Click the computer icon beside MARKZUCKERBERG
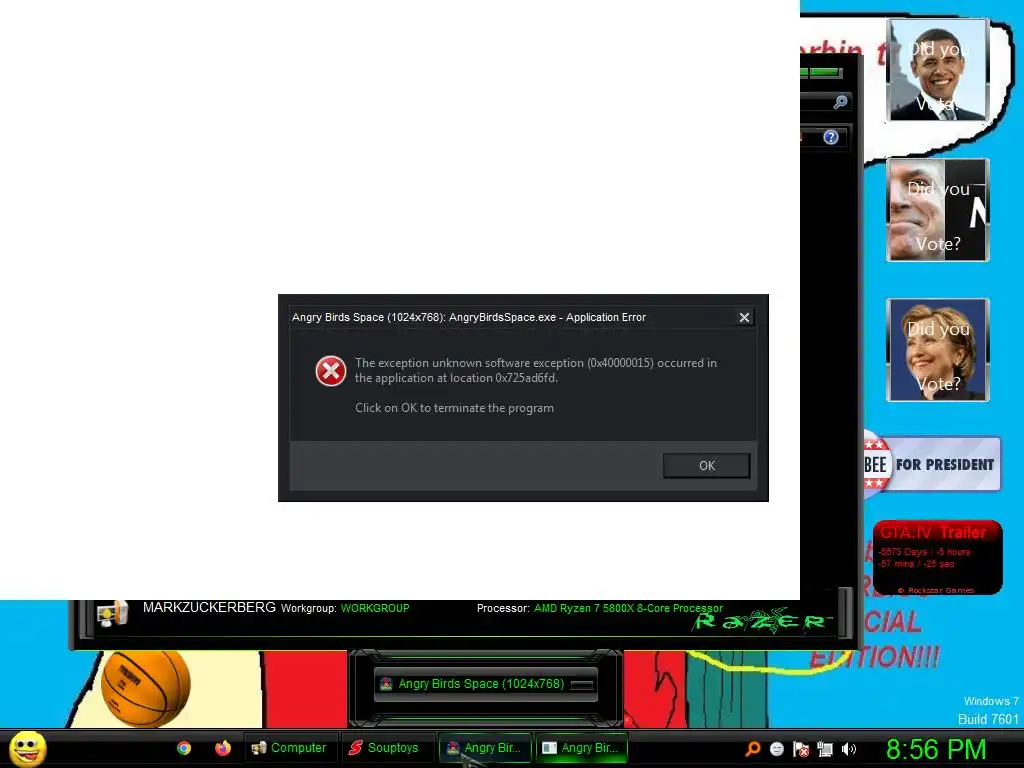Viewport: 1024px width, 768px height. click(x=112, y=614)
